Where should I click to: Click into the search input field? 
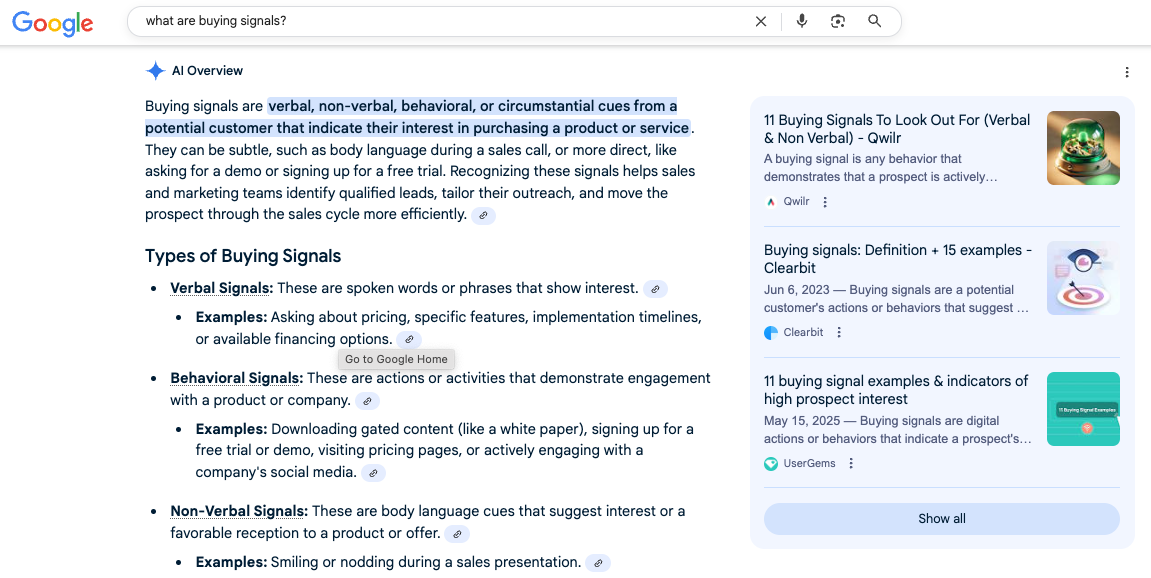click(x=440, y=21)
